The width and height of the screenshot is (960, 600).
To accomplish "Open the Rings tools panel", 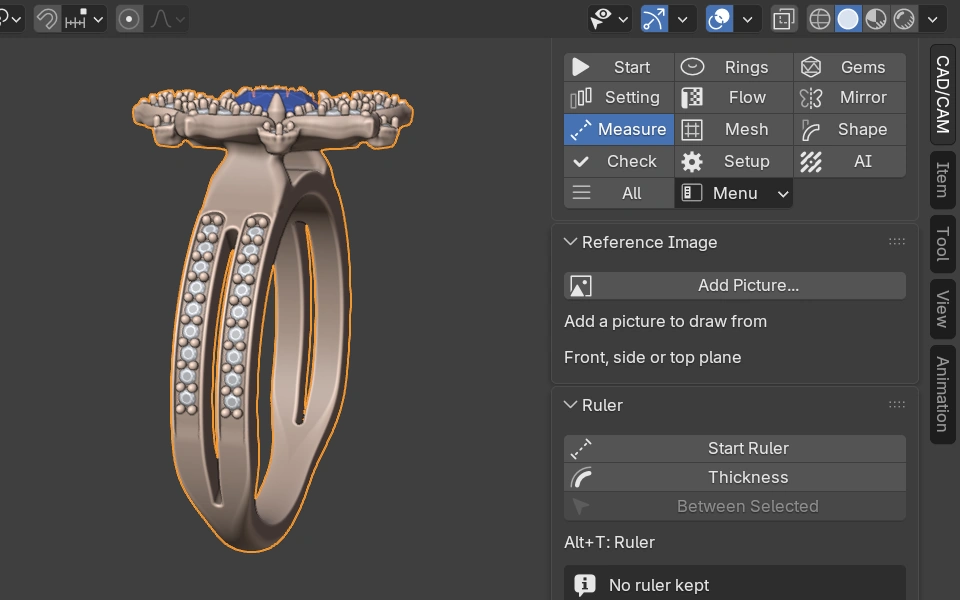I will pos(733,67).
